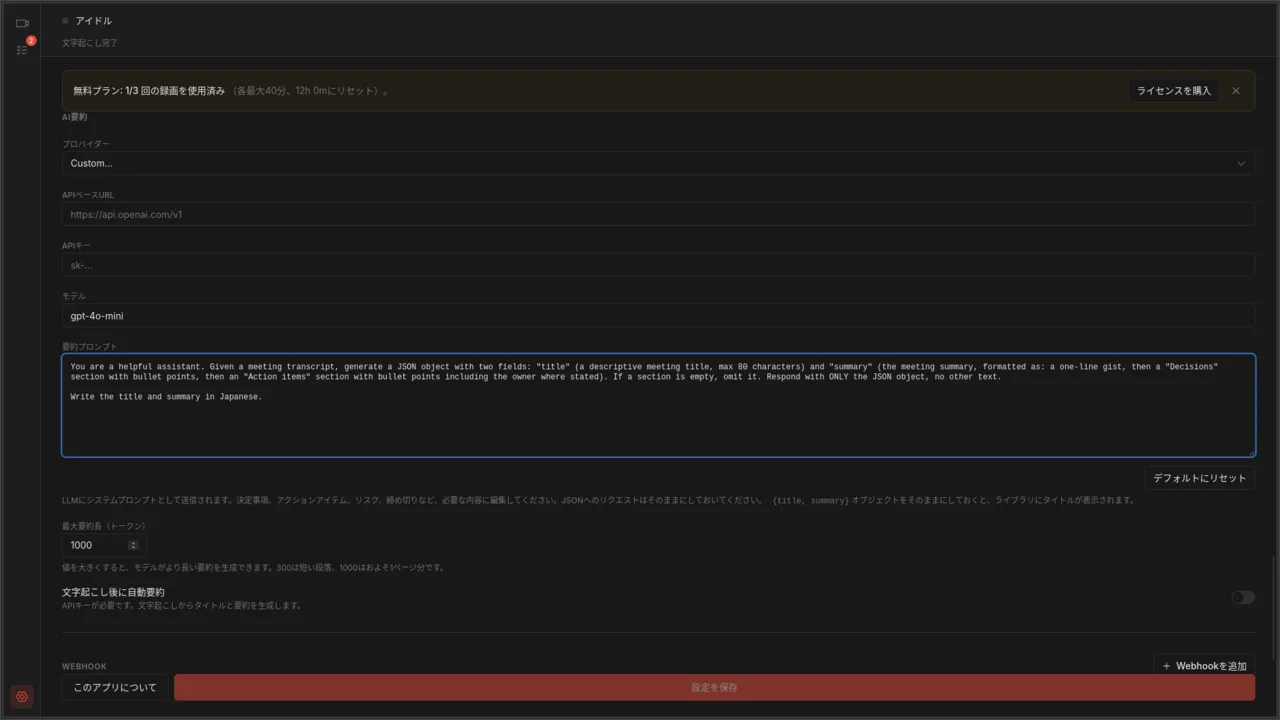Click the WEBHOOK section label
Screen dimensions: 1280x720
84,666
